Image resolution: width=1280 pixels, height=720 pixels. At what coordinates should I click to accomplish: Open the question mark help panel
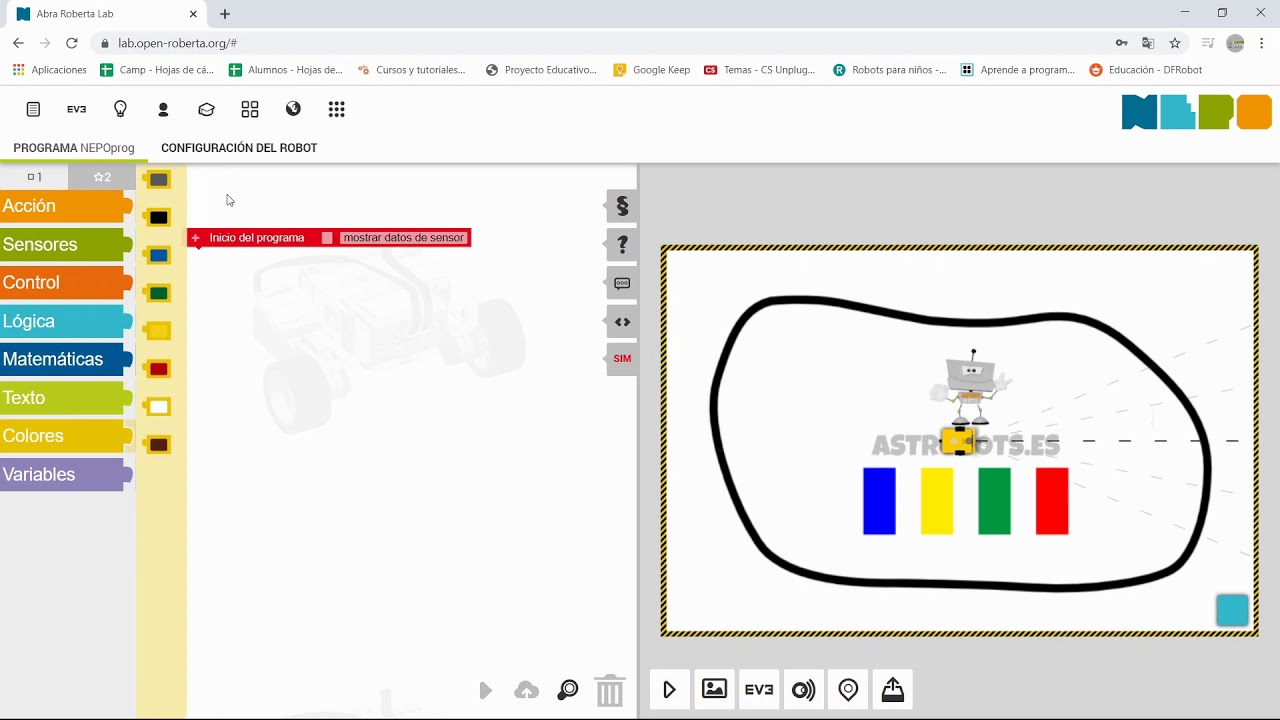(621, 244)
